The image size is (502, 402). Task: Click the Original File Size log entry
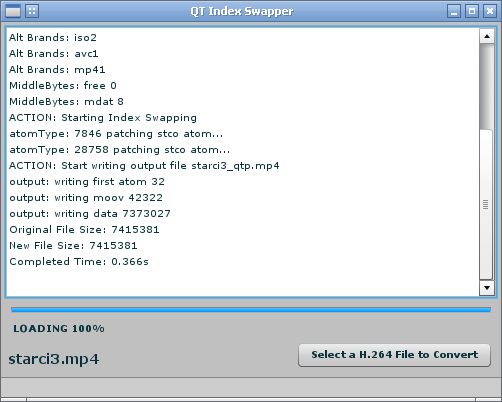(84, 230)
